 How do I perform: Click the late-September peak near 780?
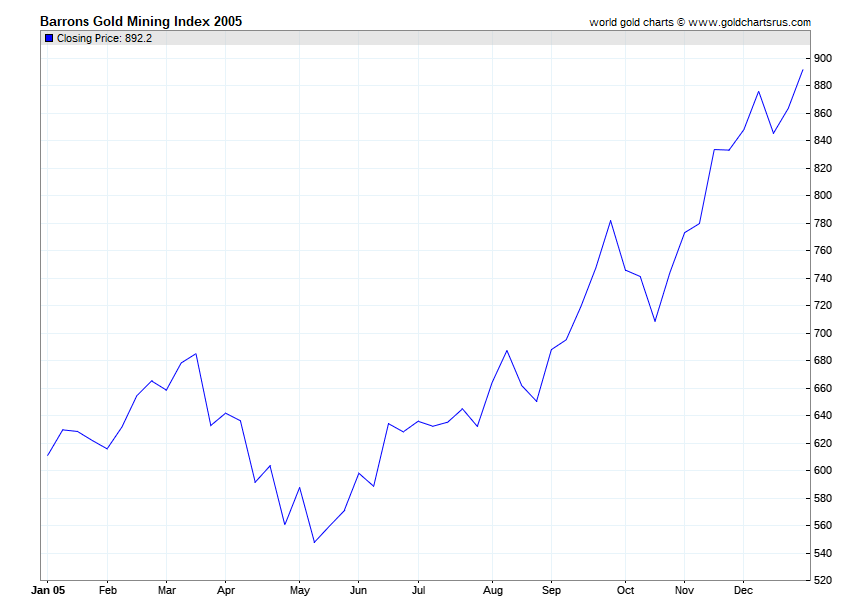(610, 221)
